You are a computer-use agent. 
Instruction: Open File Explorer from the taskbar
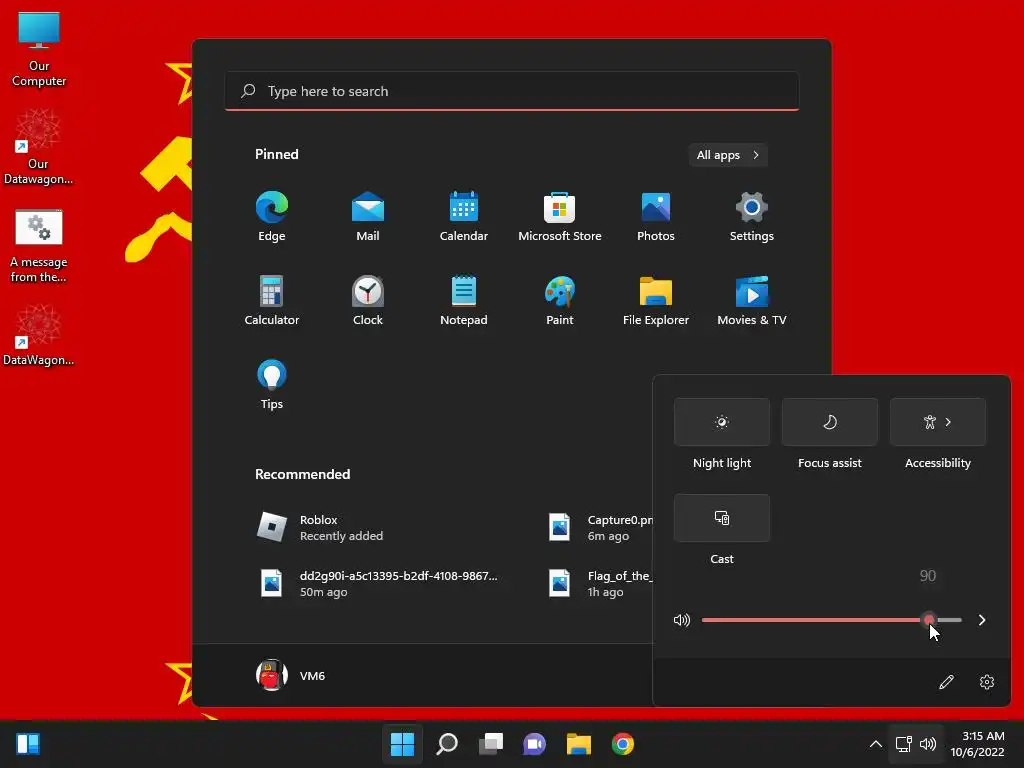579,744
